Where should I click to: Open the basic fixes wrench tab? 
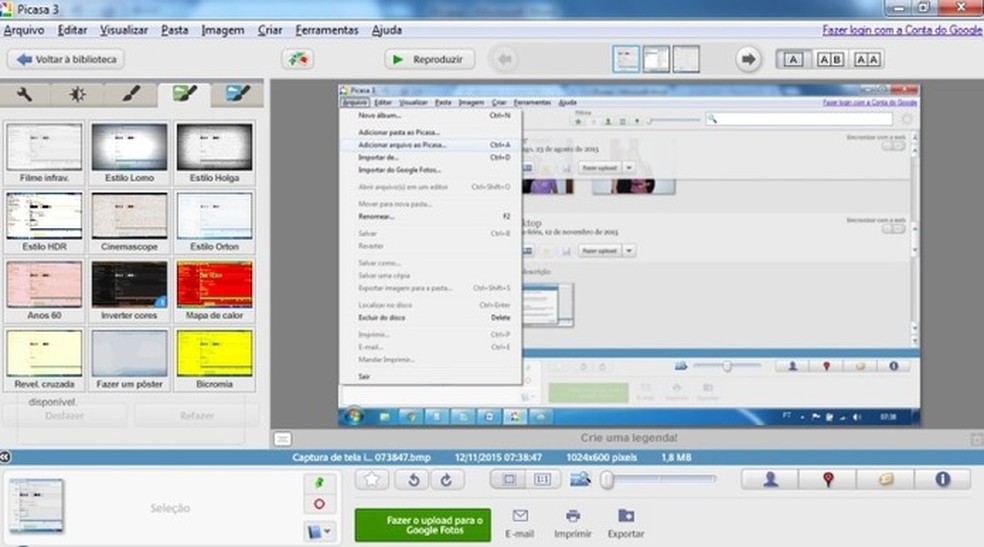pos(26,95)
